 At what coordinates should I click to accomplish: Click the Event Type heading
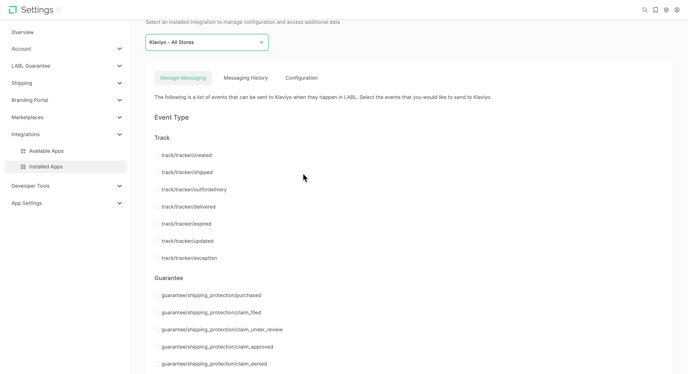(172, 117)
